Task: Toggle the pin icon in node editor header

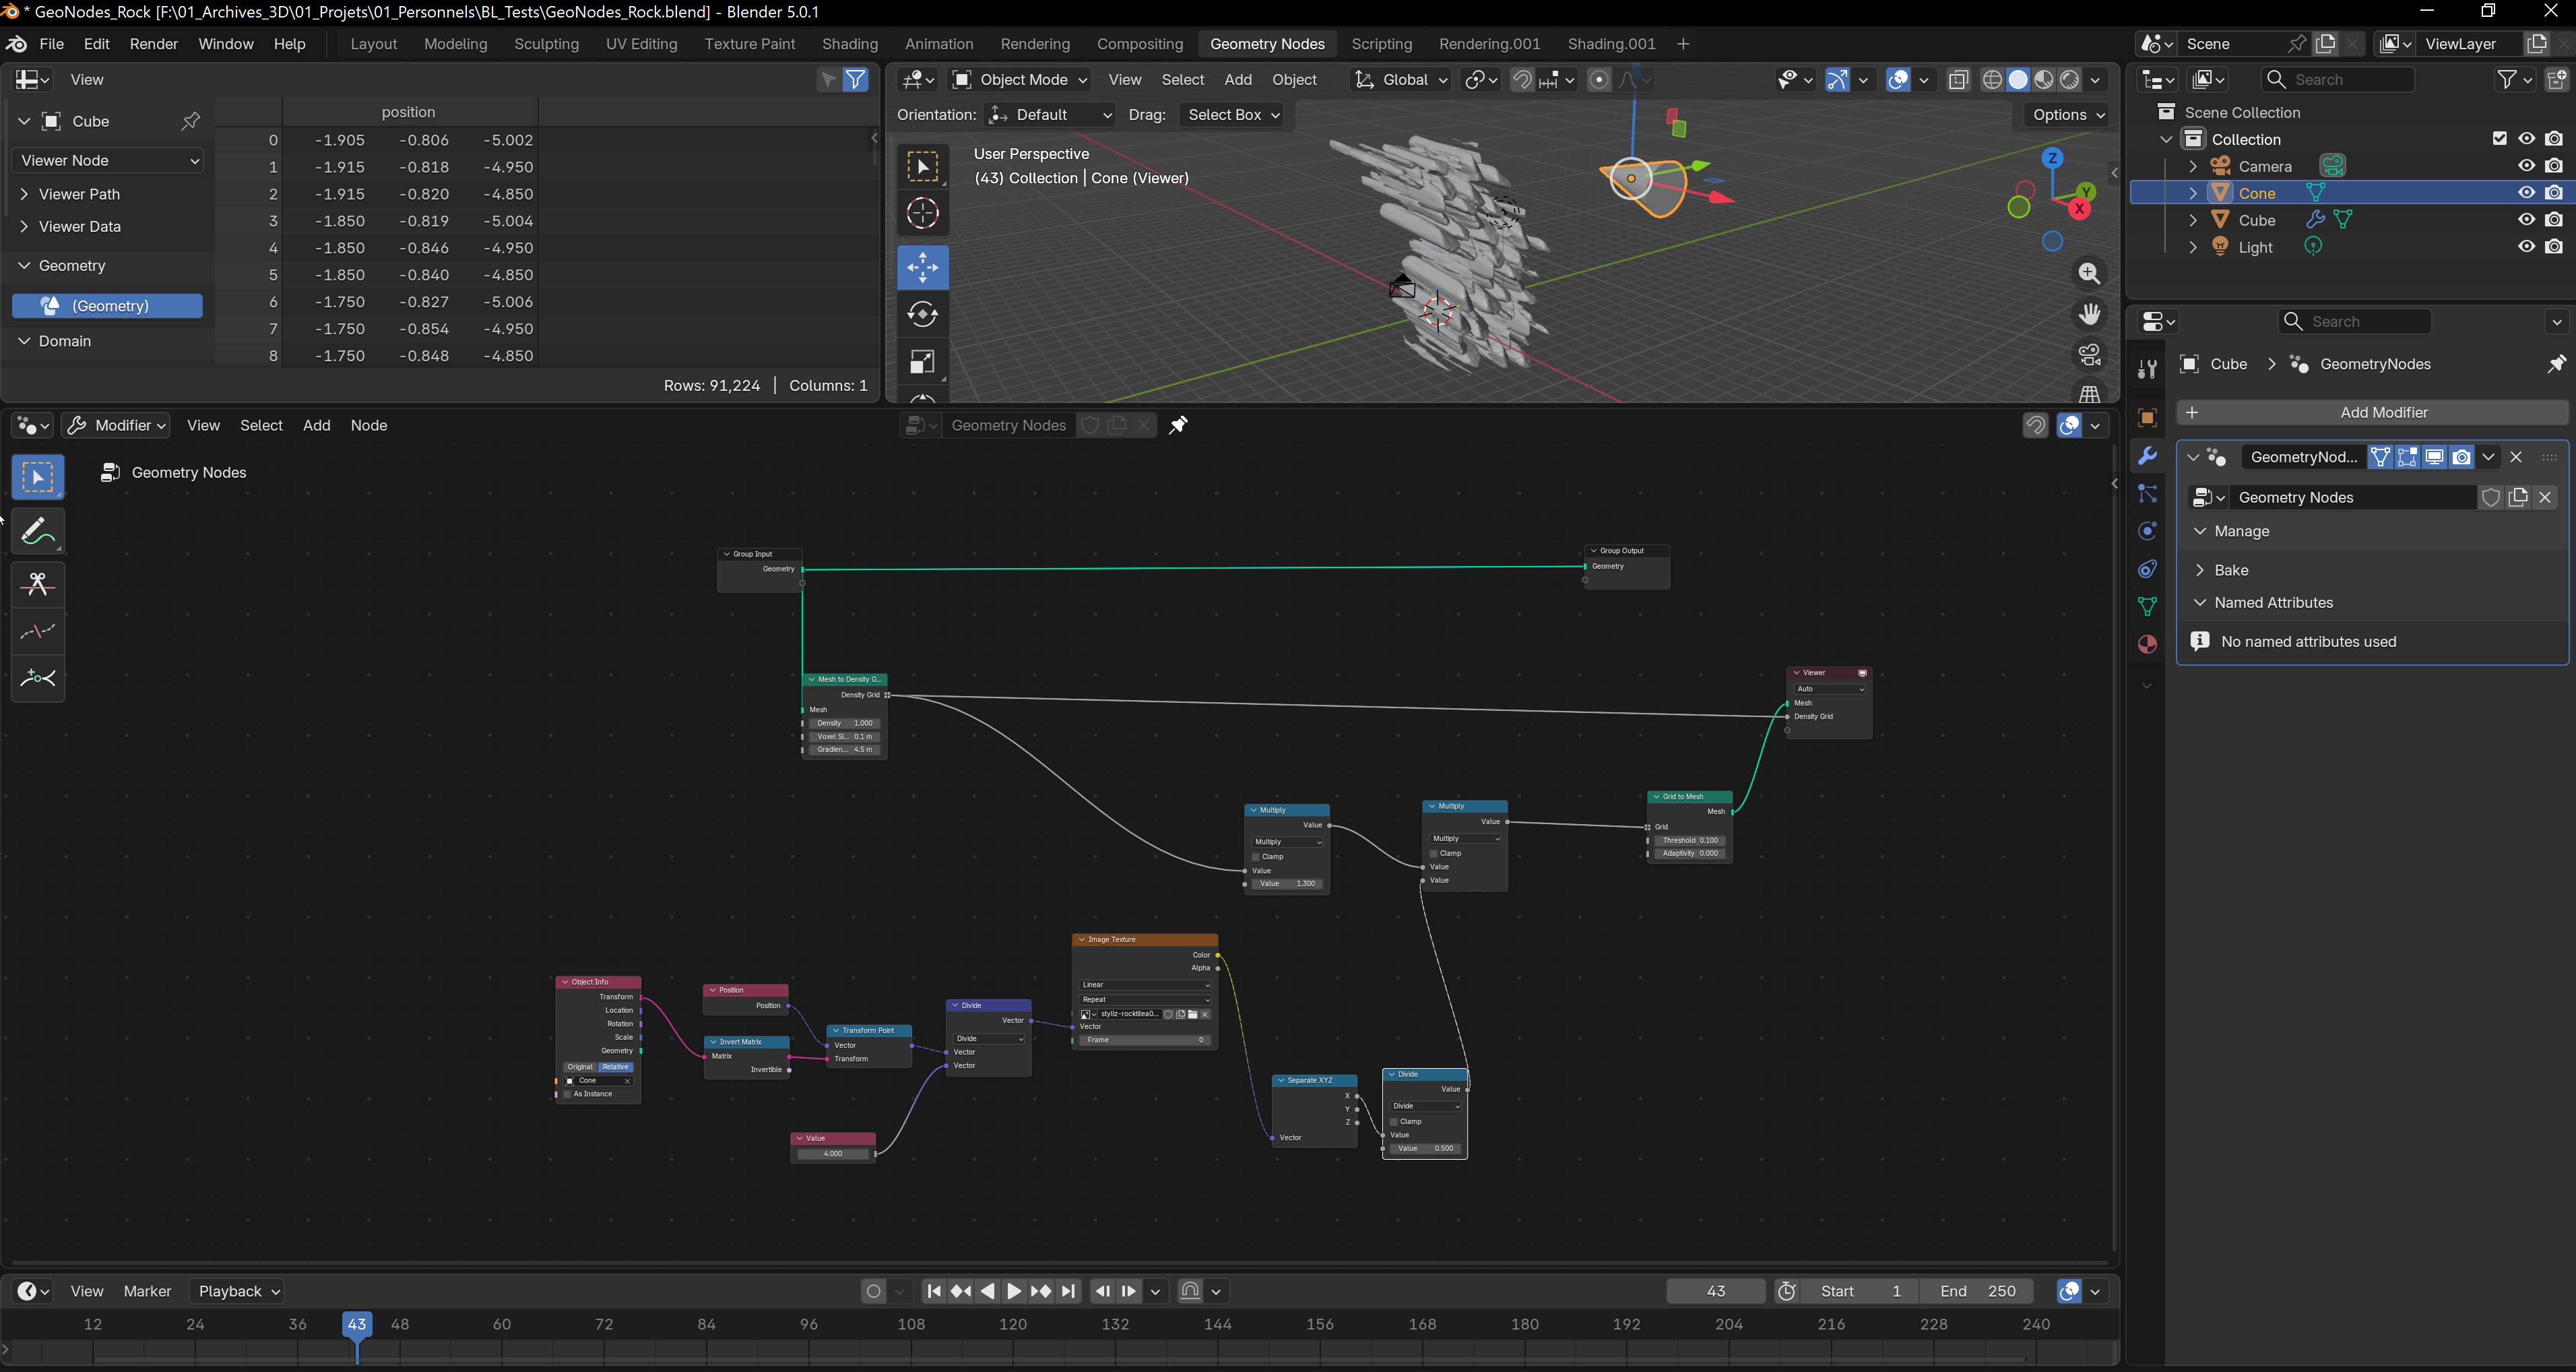Action: 1178,425
